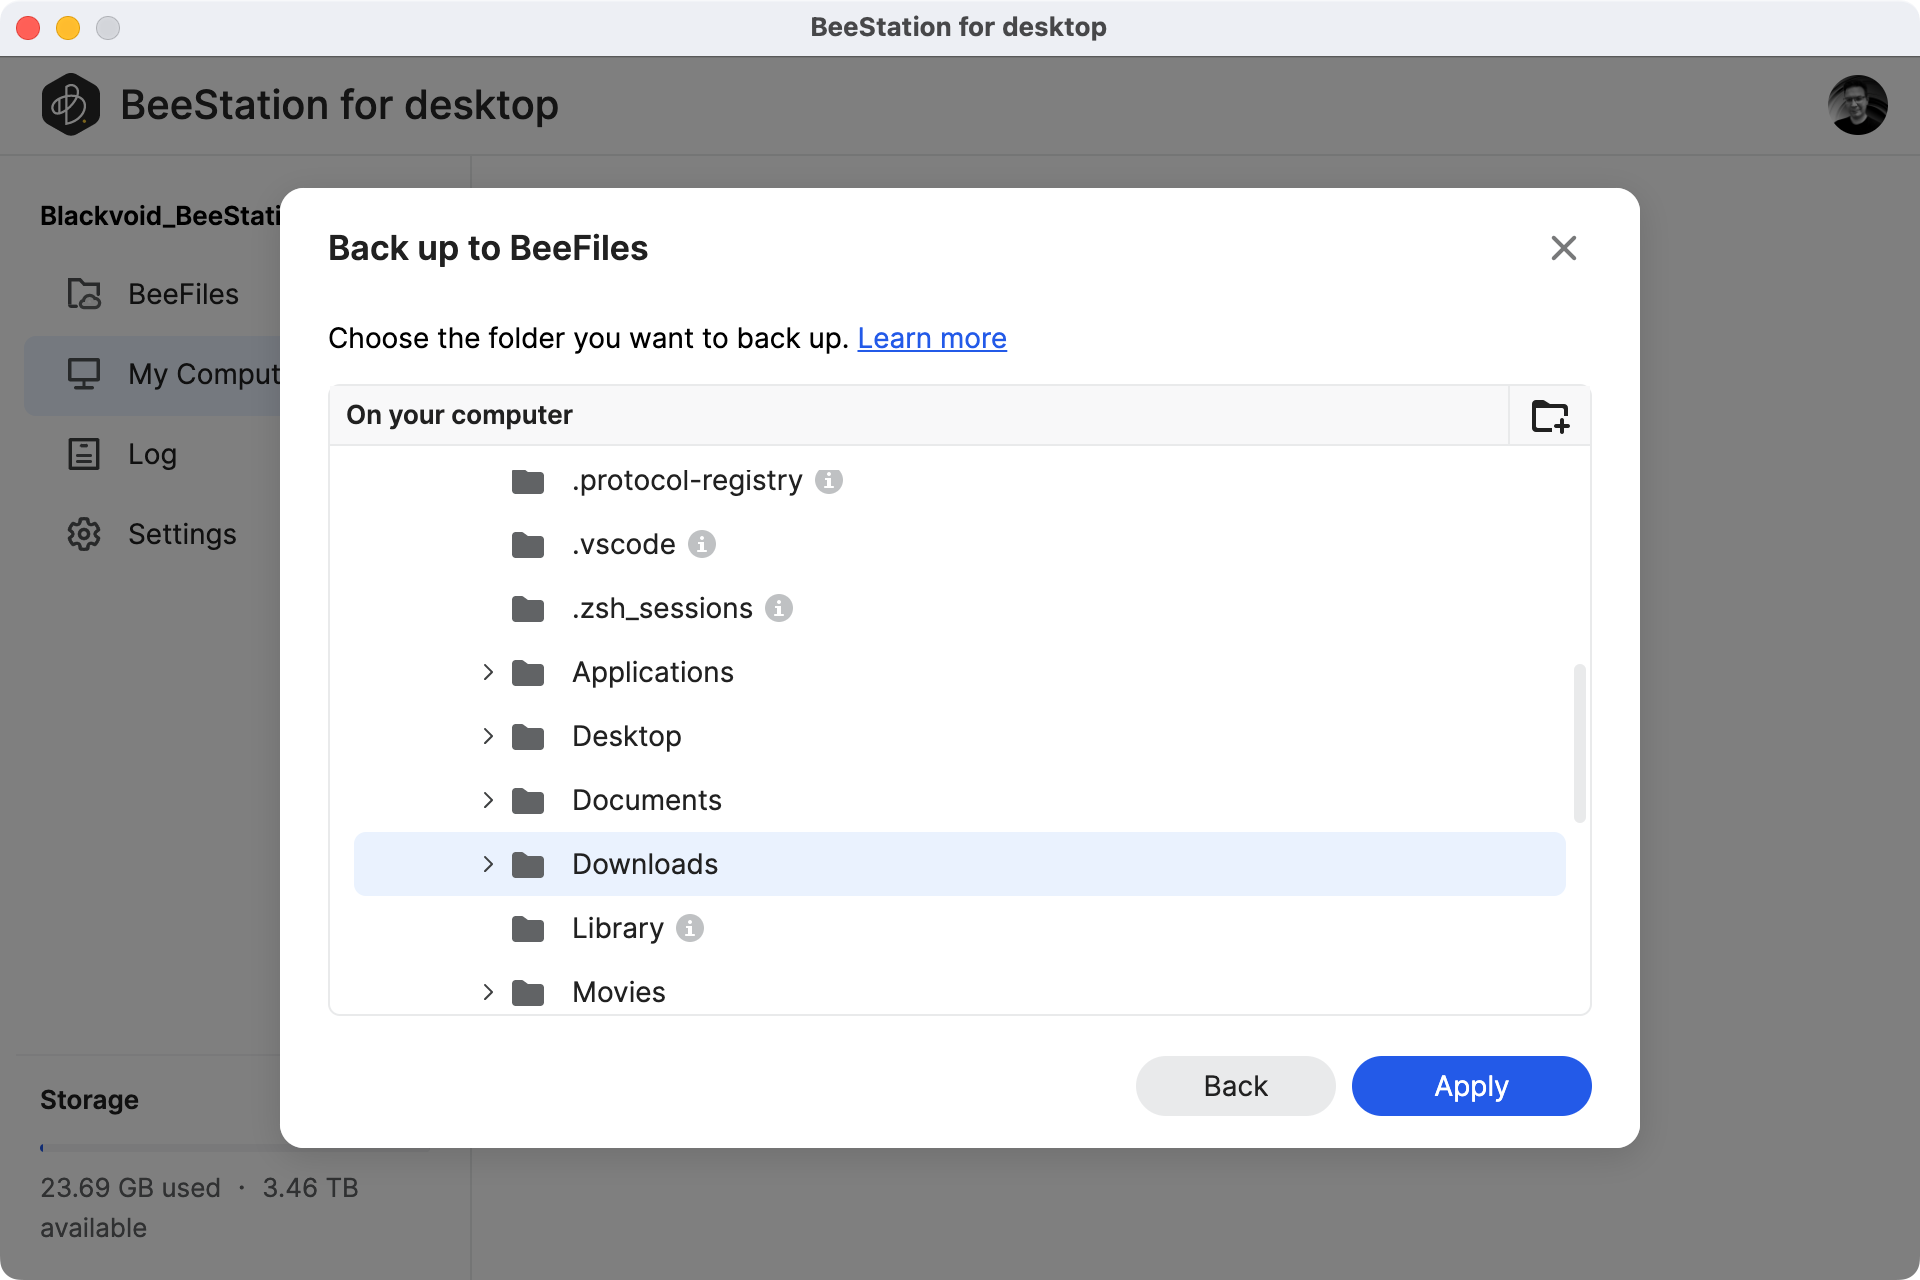
Task: Click Back to return to previous step
Action: click(1234, 1084)
